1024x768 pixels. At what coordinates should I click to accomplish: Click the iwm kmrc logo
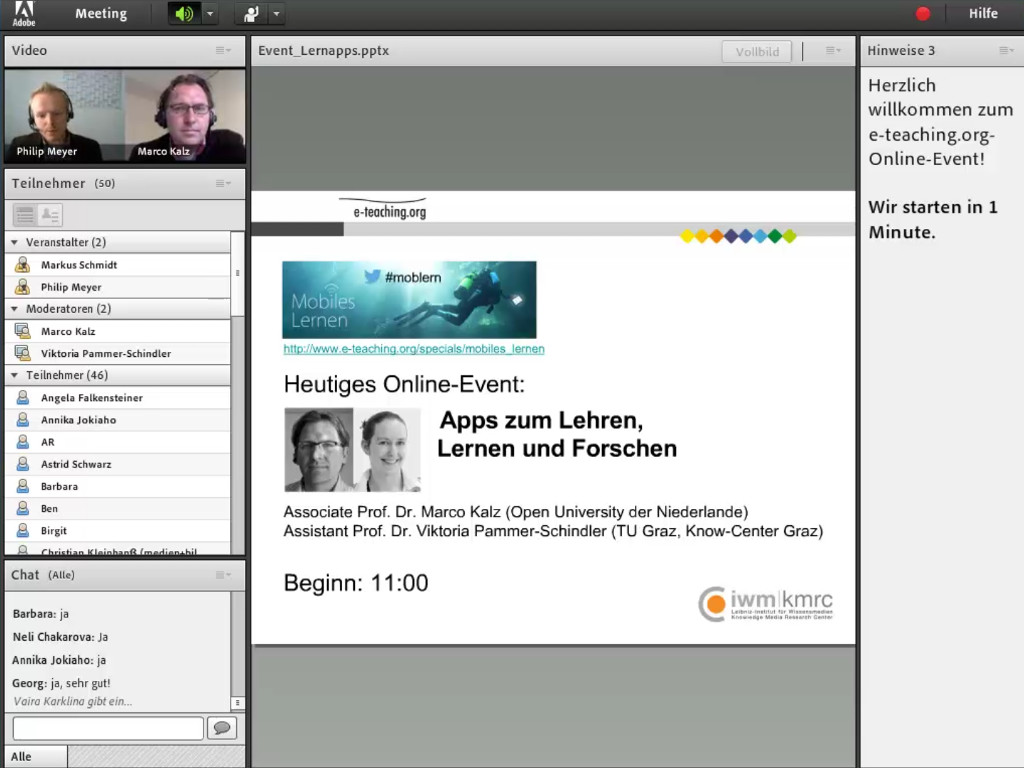pos(765,604)
